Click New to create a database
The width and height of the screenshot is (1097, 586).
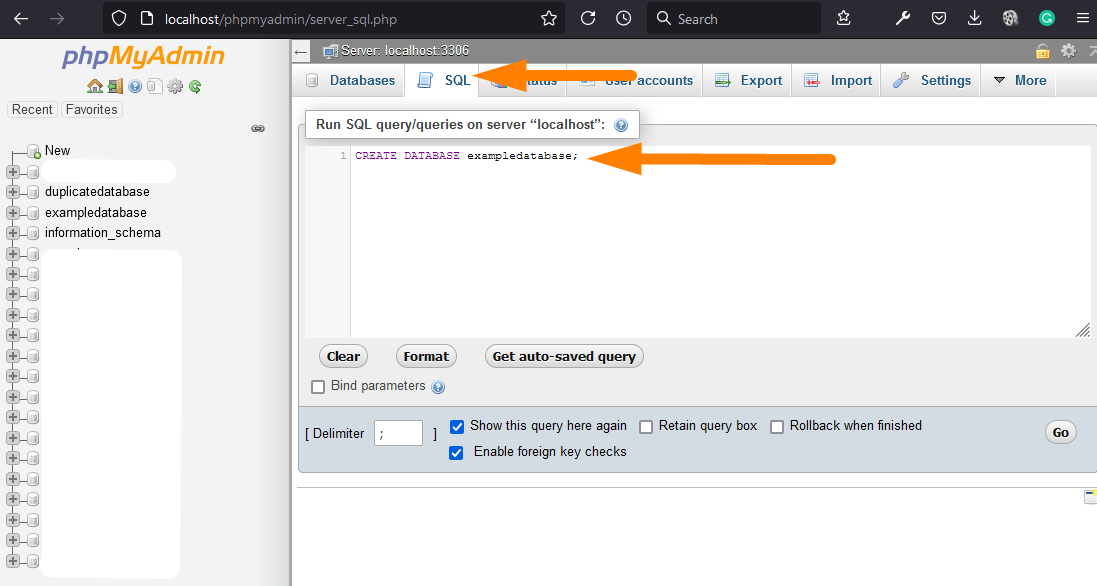tap(57, 150)
